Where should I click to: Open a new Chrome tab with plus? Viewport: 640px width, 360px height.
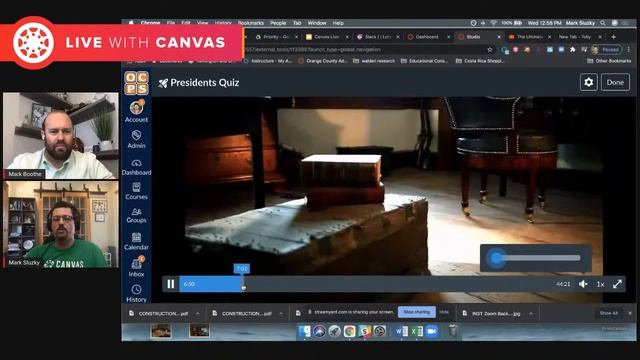[613, 37]
